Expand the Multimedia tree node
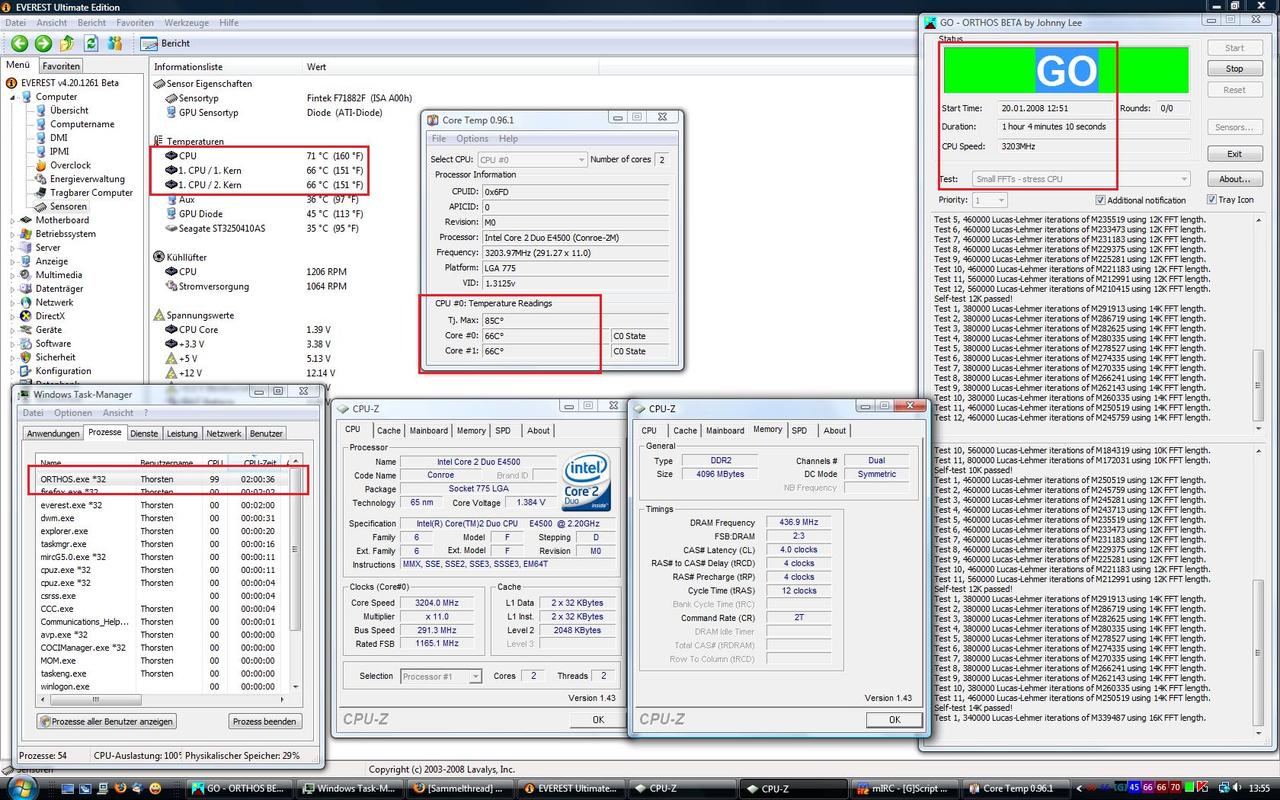Screen dimensions: 1280x800 click(x=13, y=275)
